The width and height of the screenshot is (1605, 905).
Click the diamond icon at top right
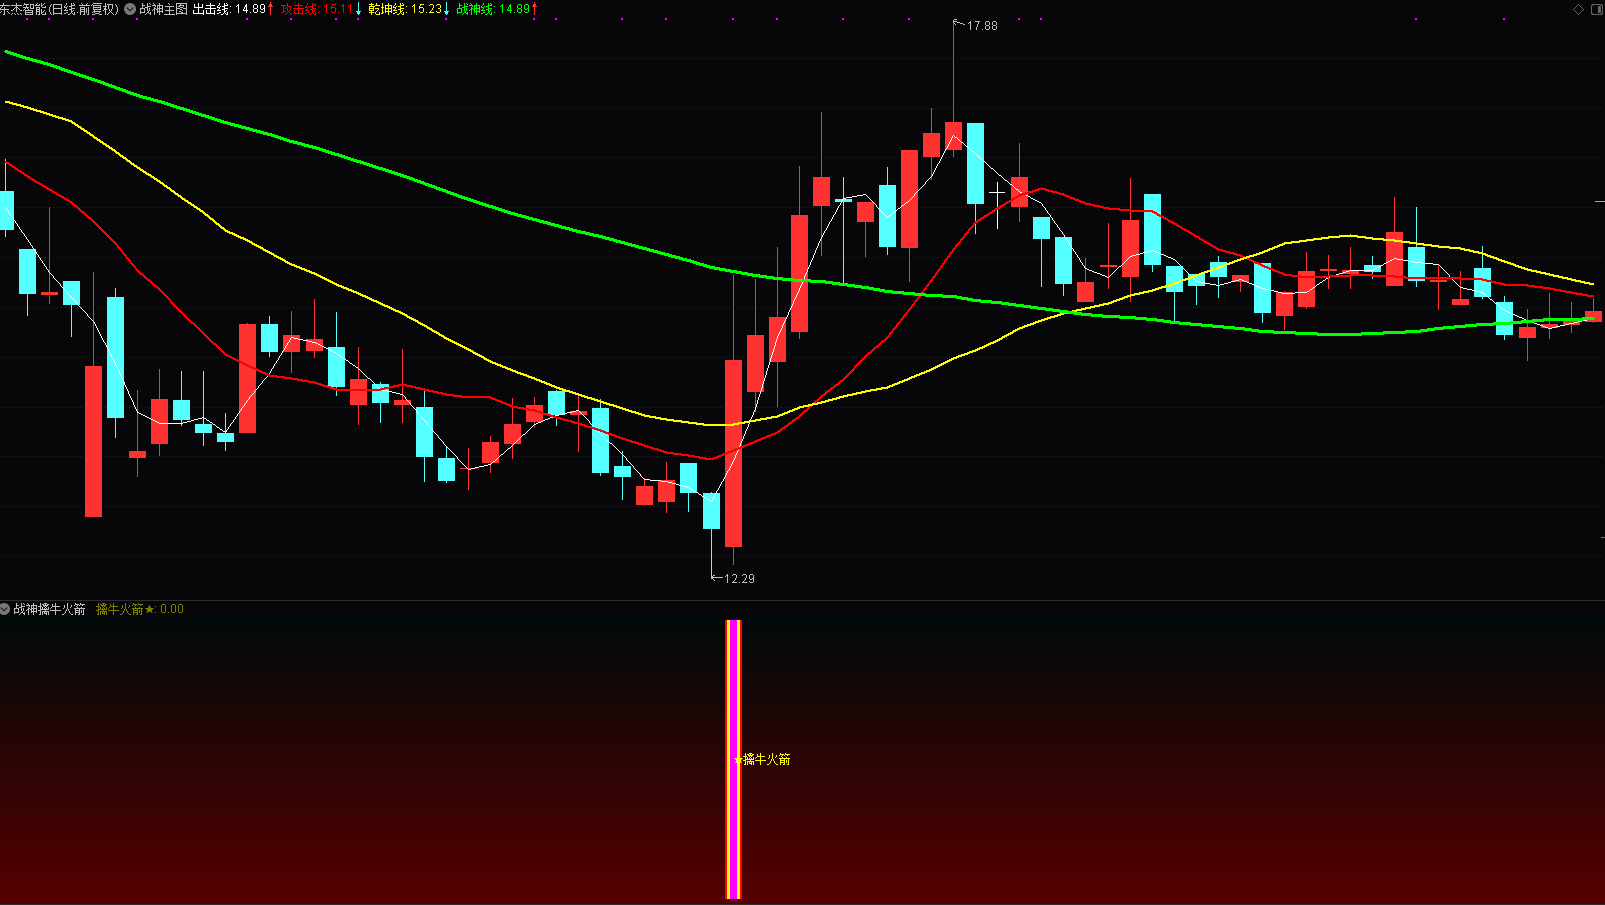(1578, 9)
